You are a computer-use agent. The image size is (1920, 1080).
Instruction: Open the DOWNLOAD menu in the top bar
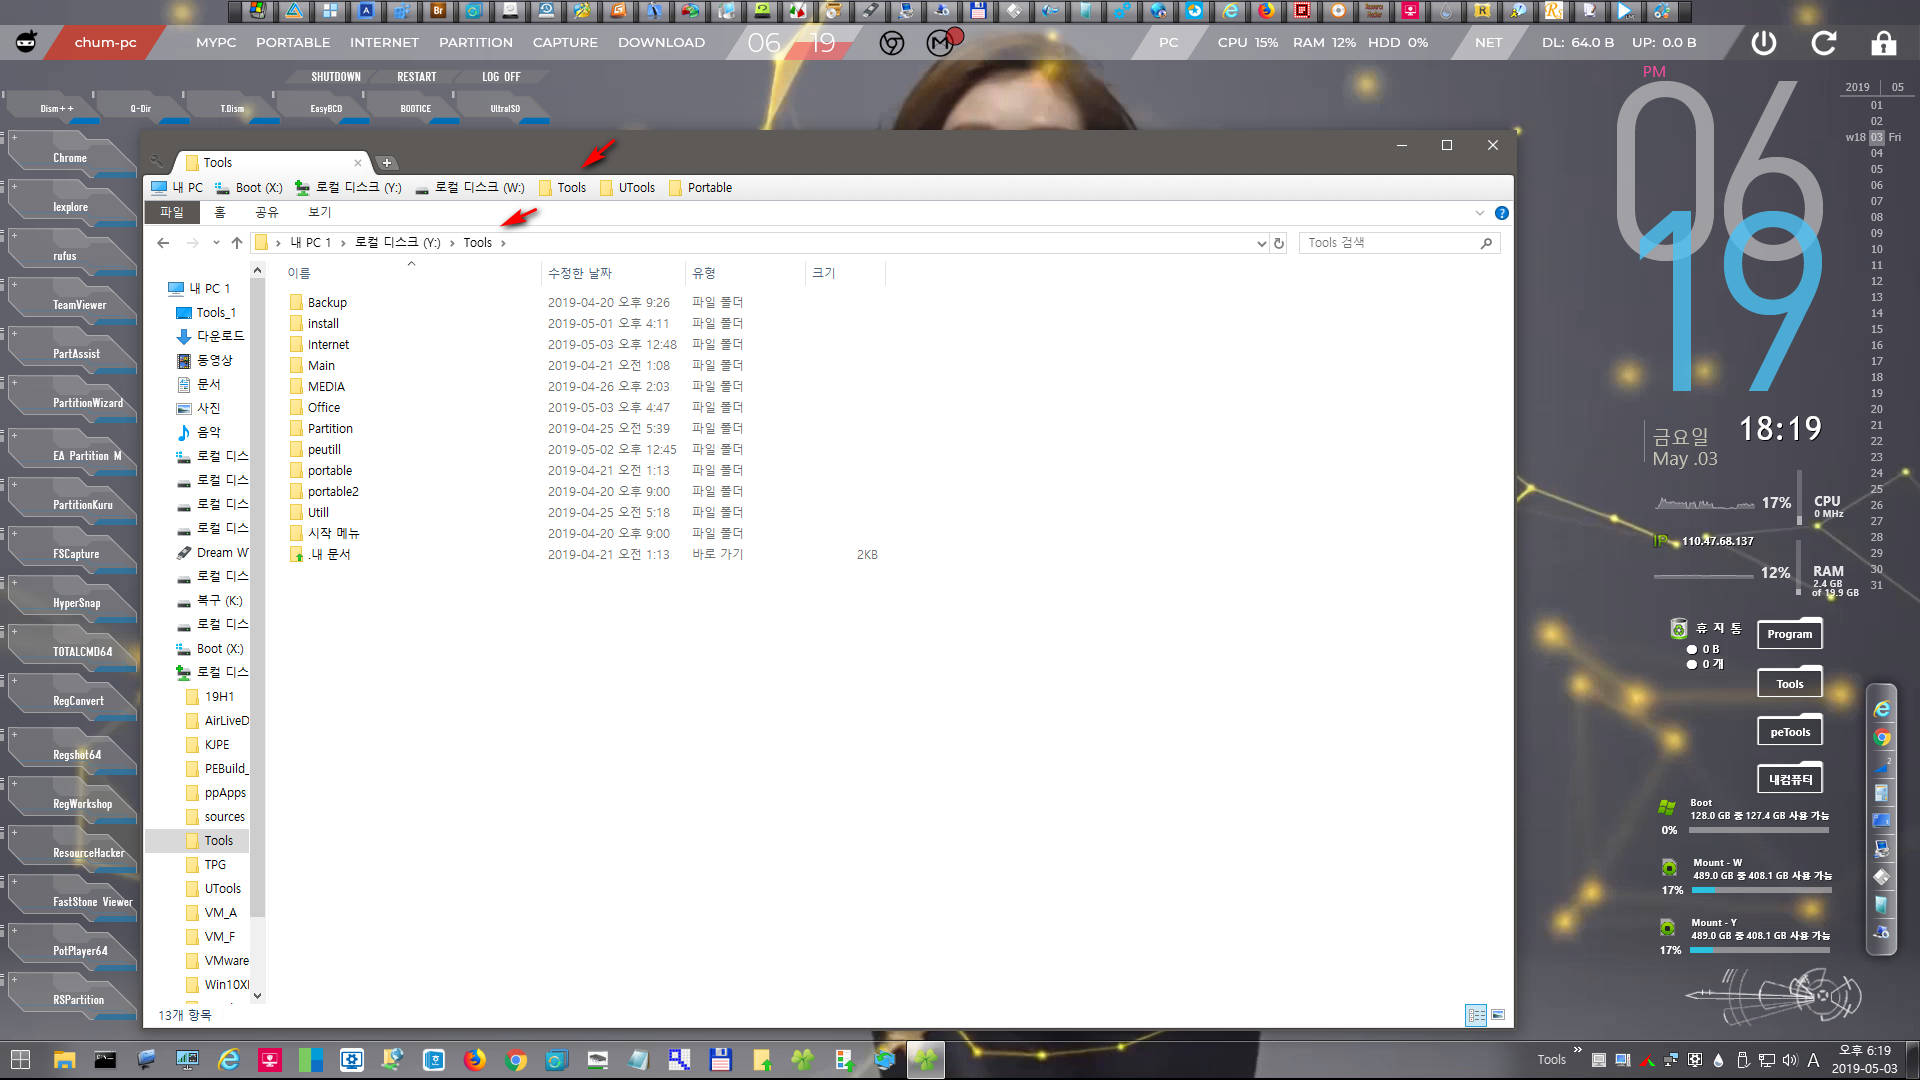point(661,42)
